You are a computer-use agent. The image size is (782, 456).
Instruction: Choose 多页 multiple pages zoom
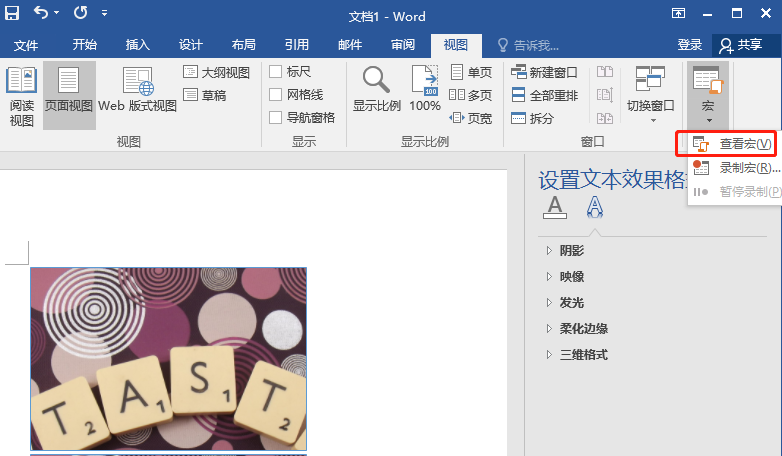click(x=471, y=95)
